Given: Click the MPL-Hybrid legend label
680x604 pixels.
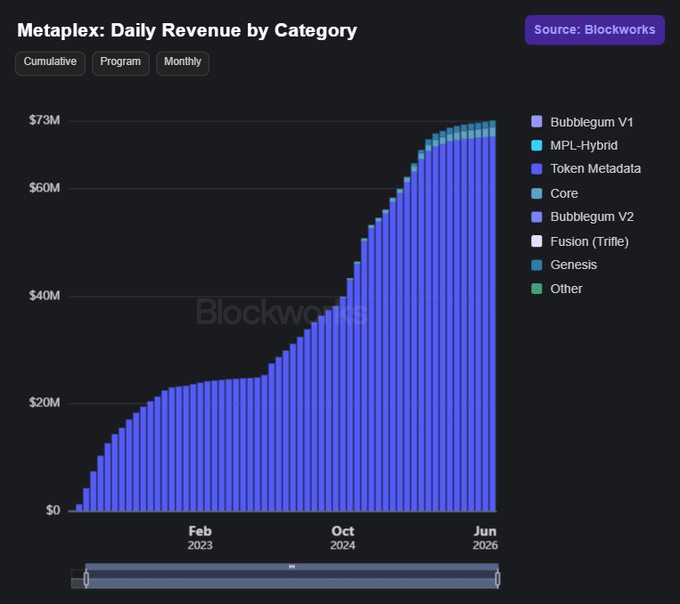Looking at the screenshot, I should tap(584, 146).
